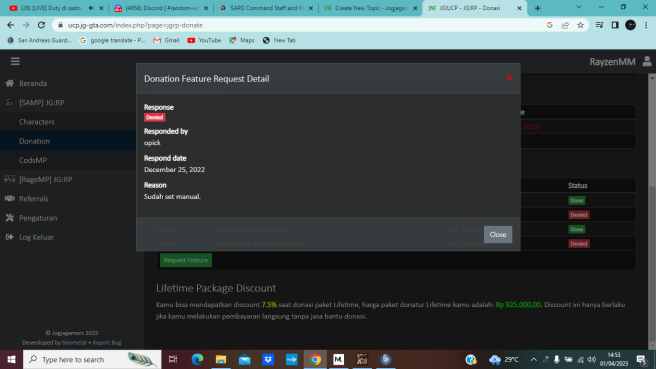
Task: Open Pengaturan settings page
Action: [x=38, y=218]
